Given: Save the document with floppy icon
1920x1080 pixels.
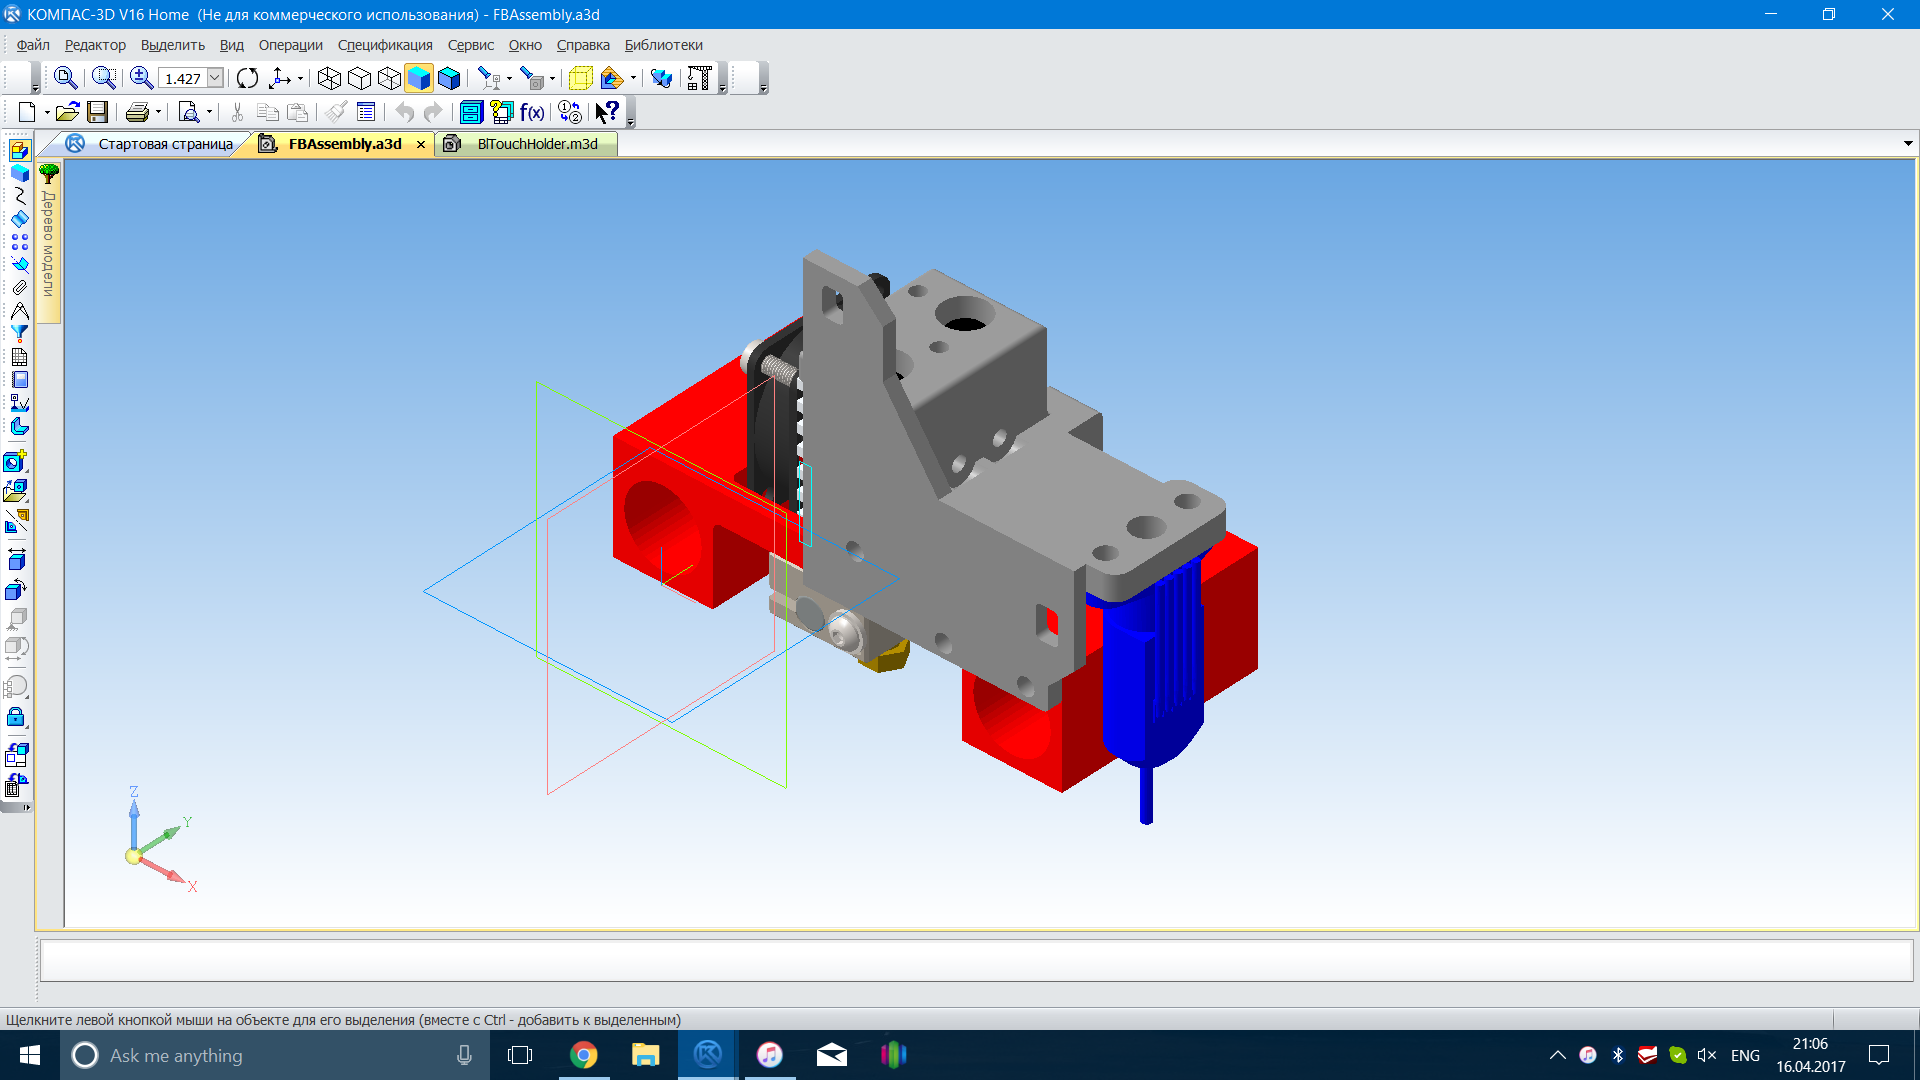Looking at the screenshot, I should (97, 112).
